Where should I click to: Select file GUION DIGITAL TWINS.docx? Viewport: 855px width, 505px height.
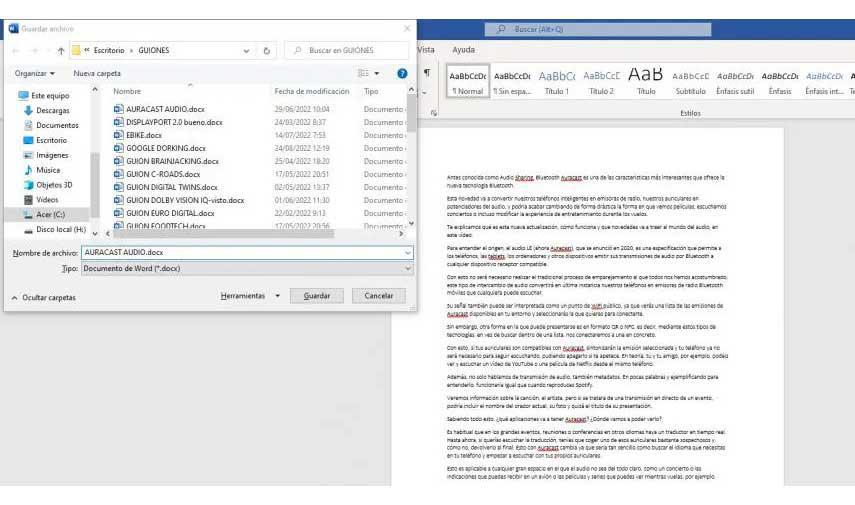coord(166,187)
